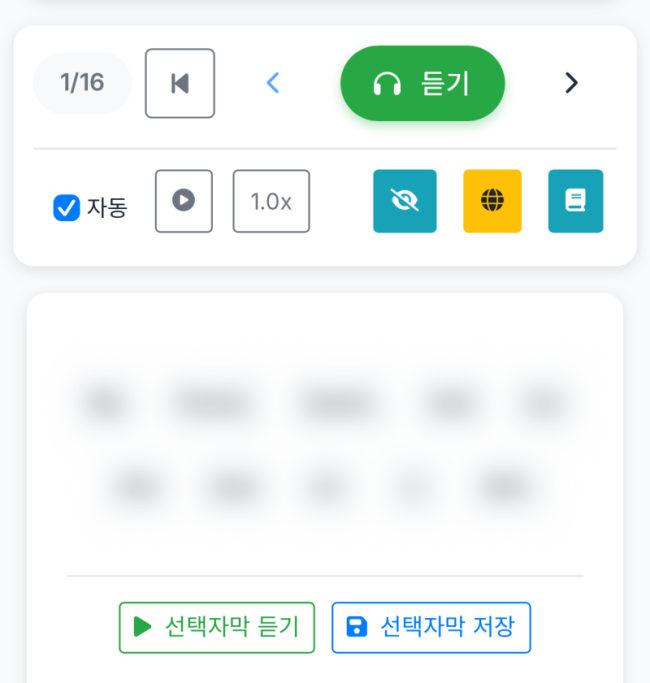Select the first blurred word in top row
The width and height of the screenshot is (650, 683).
[x=102, y=403]
